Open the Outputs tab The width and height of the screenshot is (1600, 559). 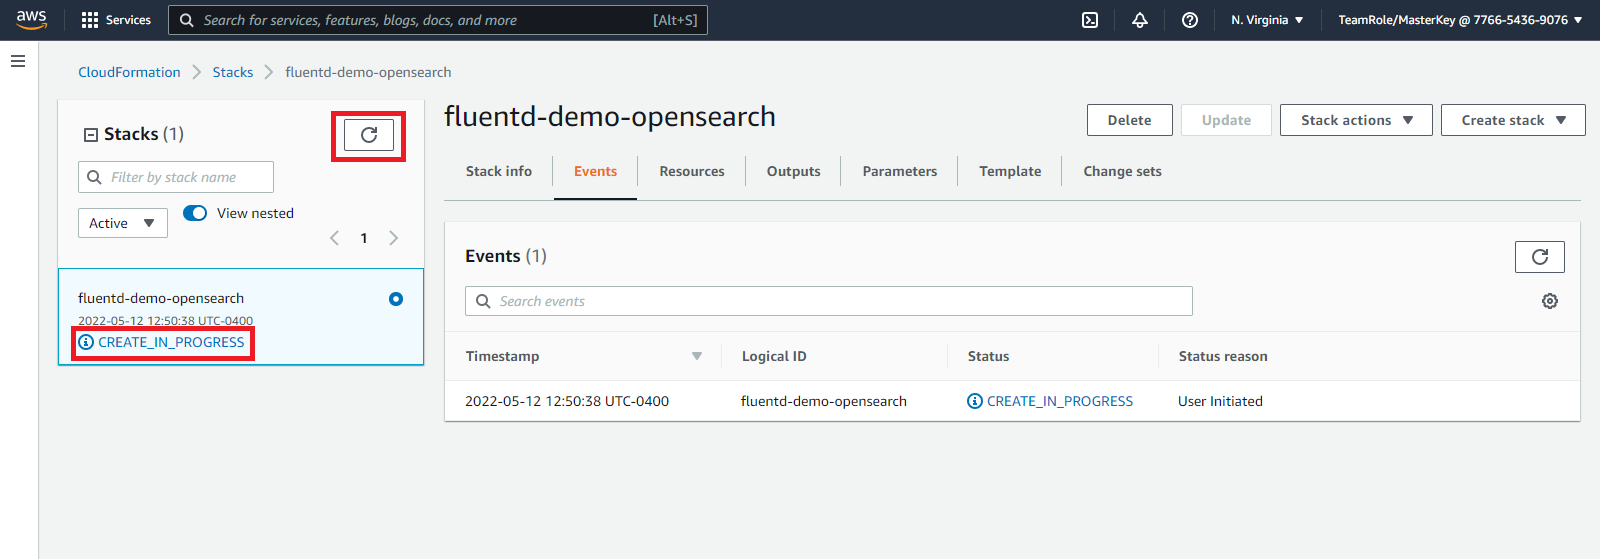click(794, 171)
